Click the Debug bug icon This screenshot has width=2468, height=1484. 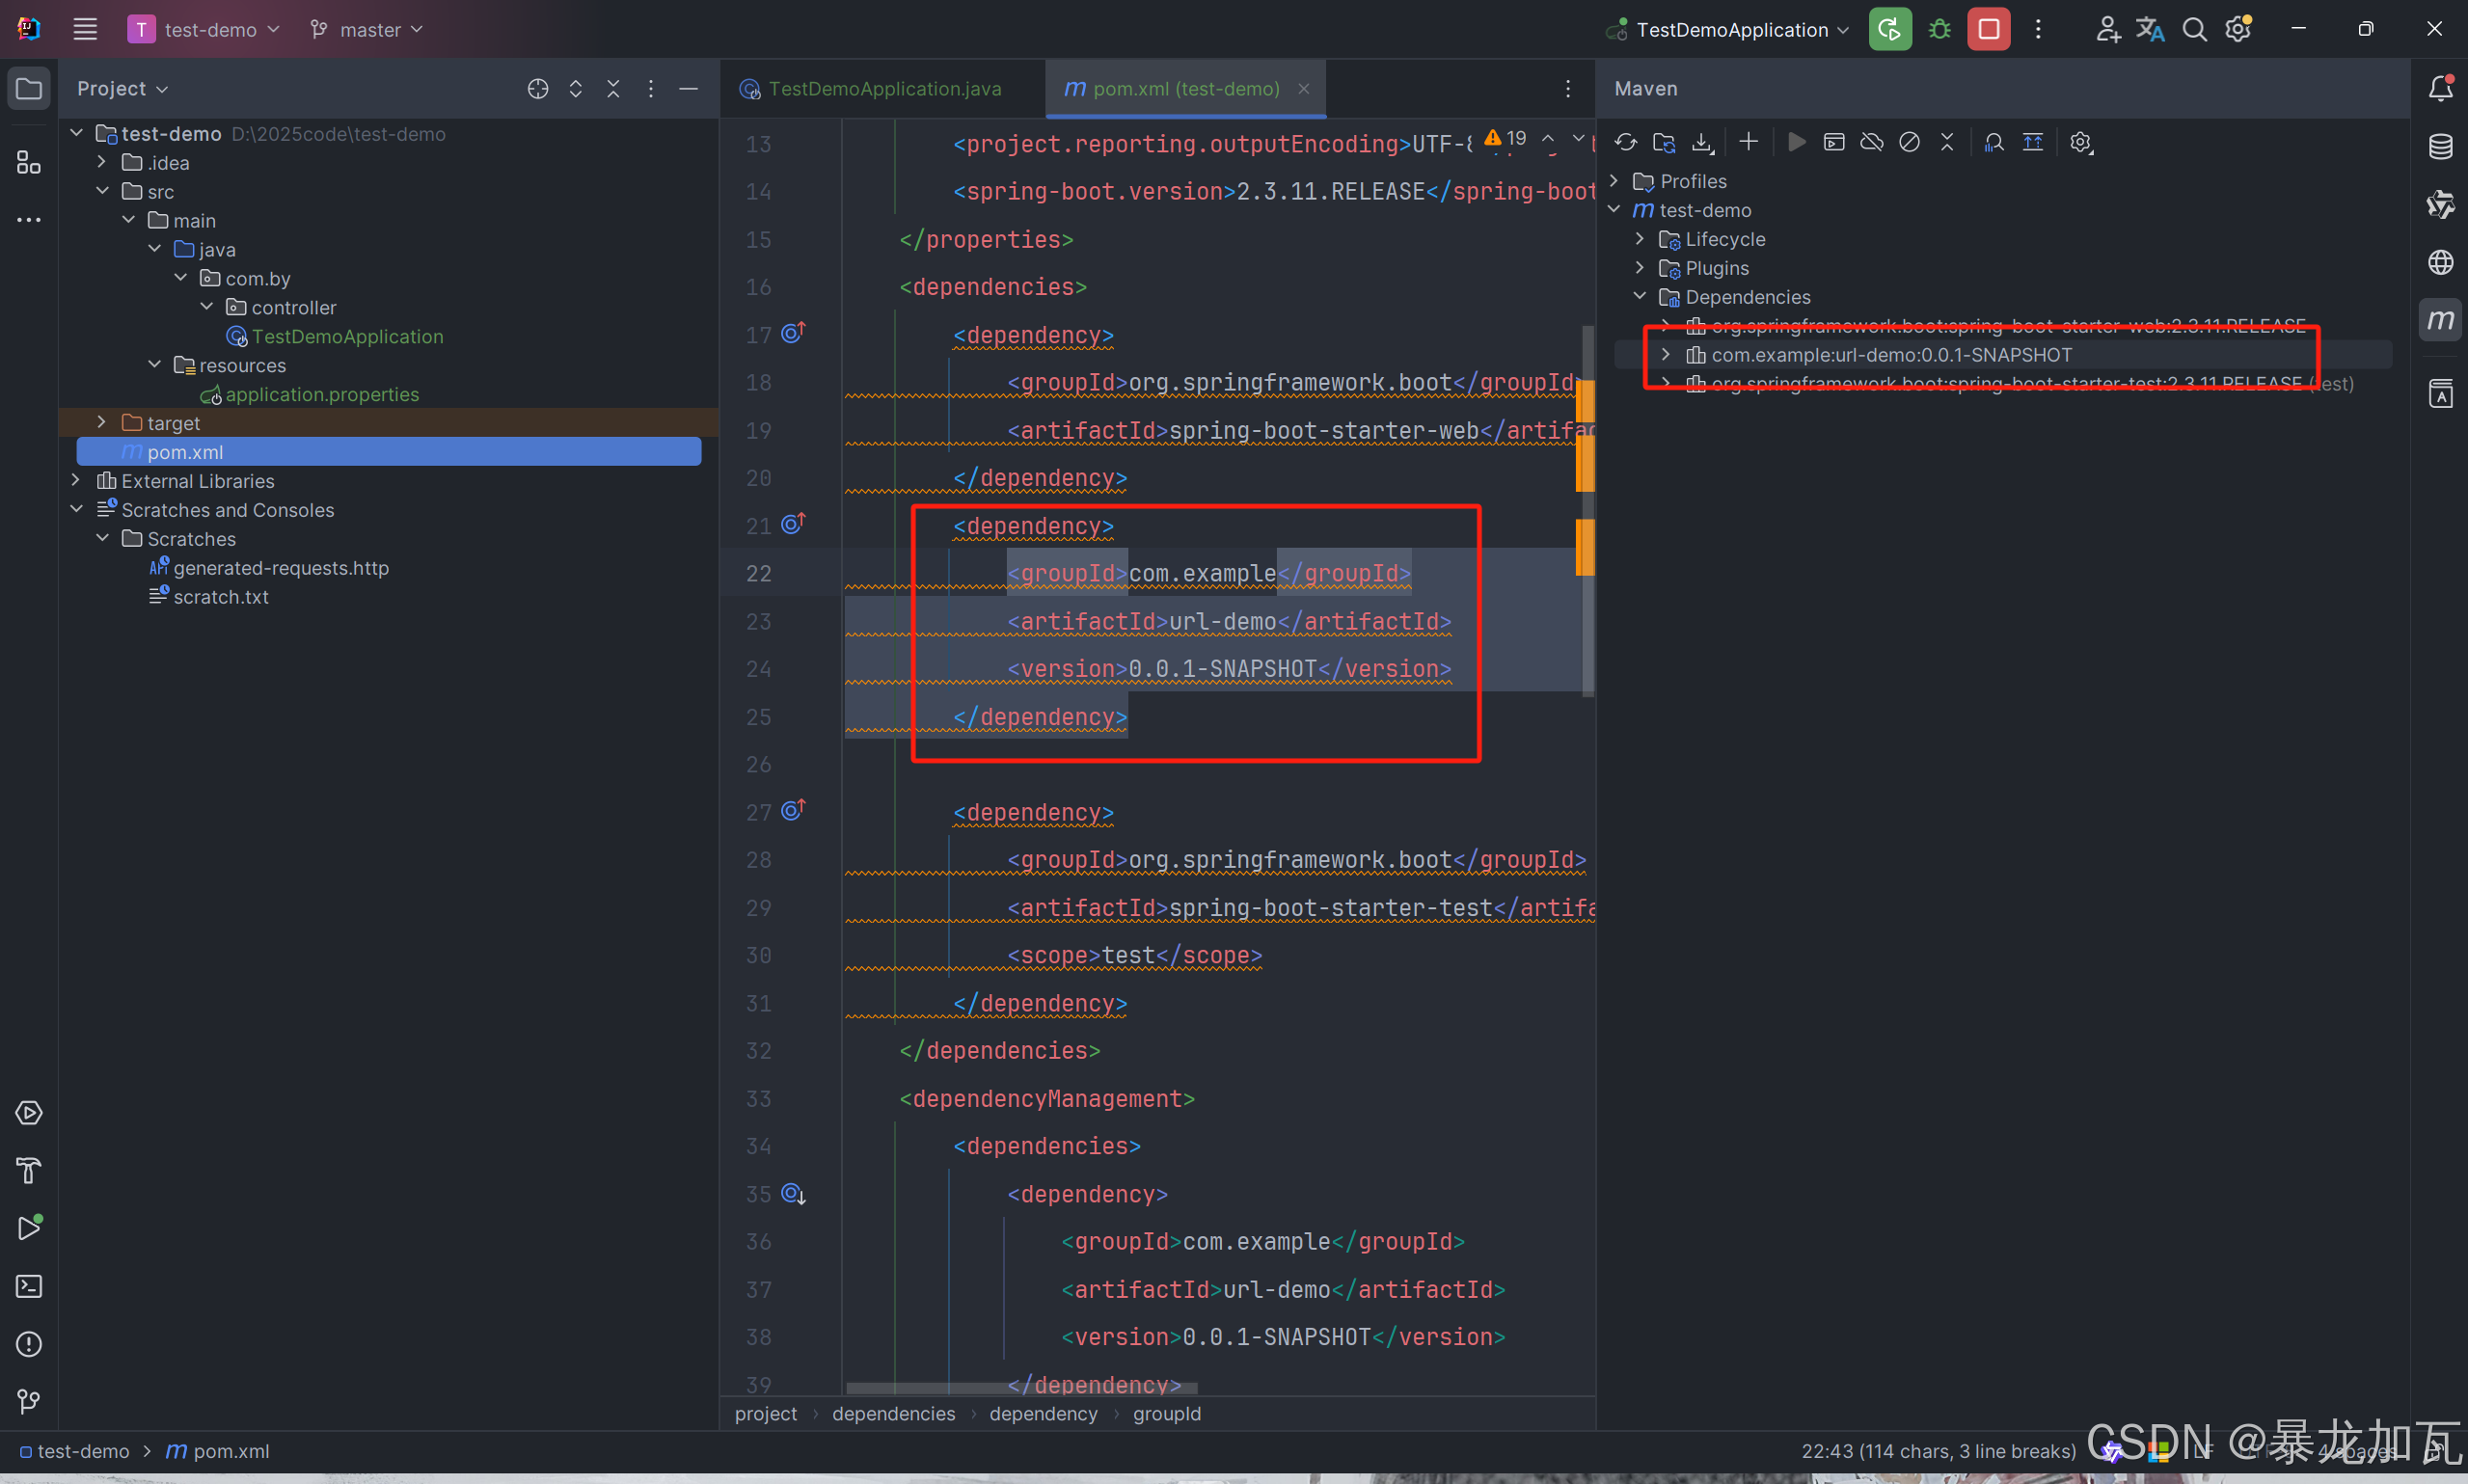click(1940, 29)
